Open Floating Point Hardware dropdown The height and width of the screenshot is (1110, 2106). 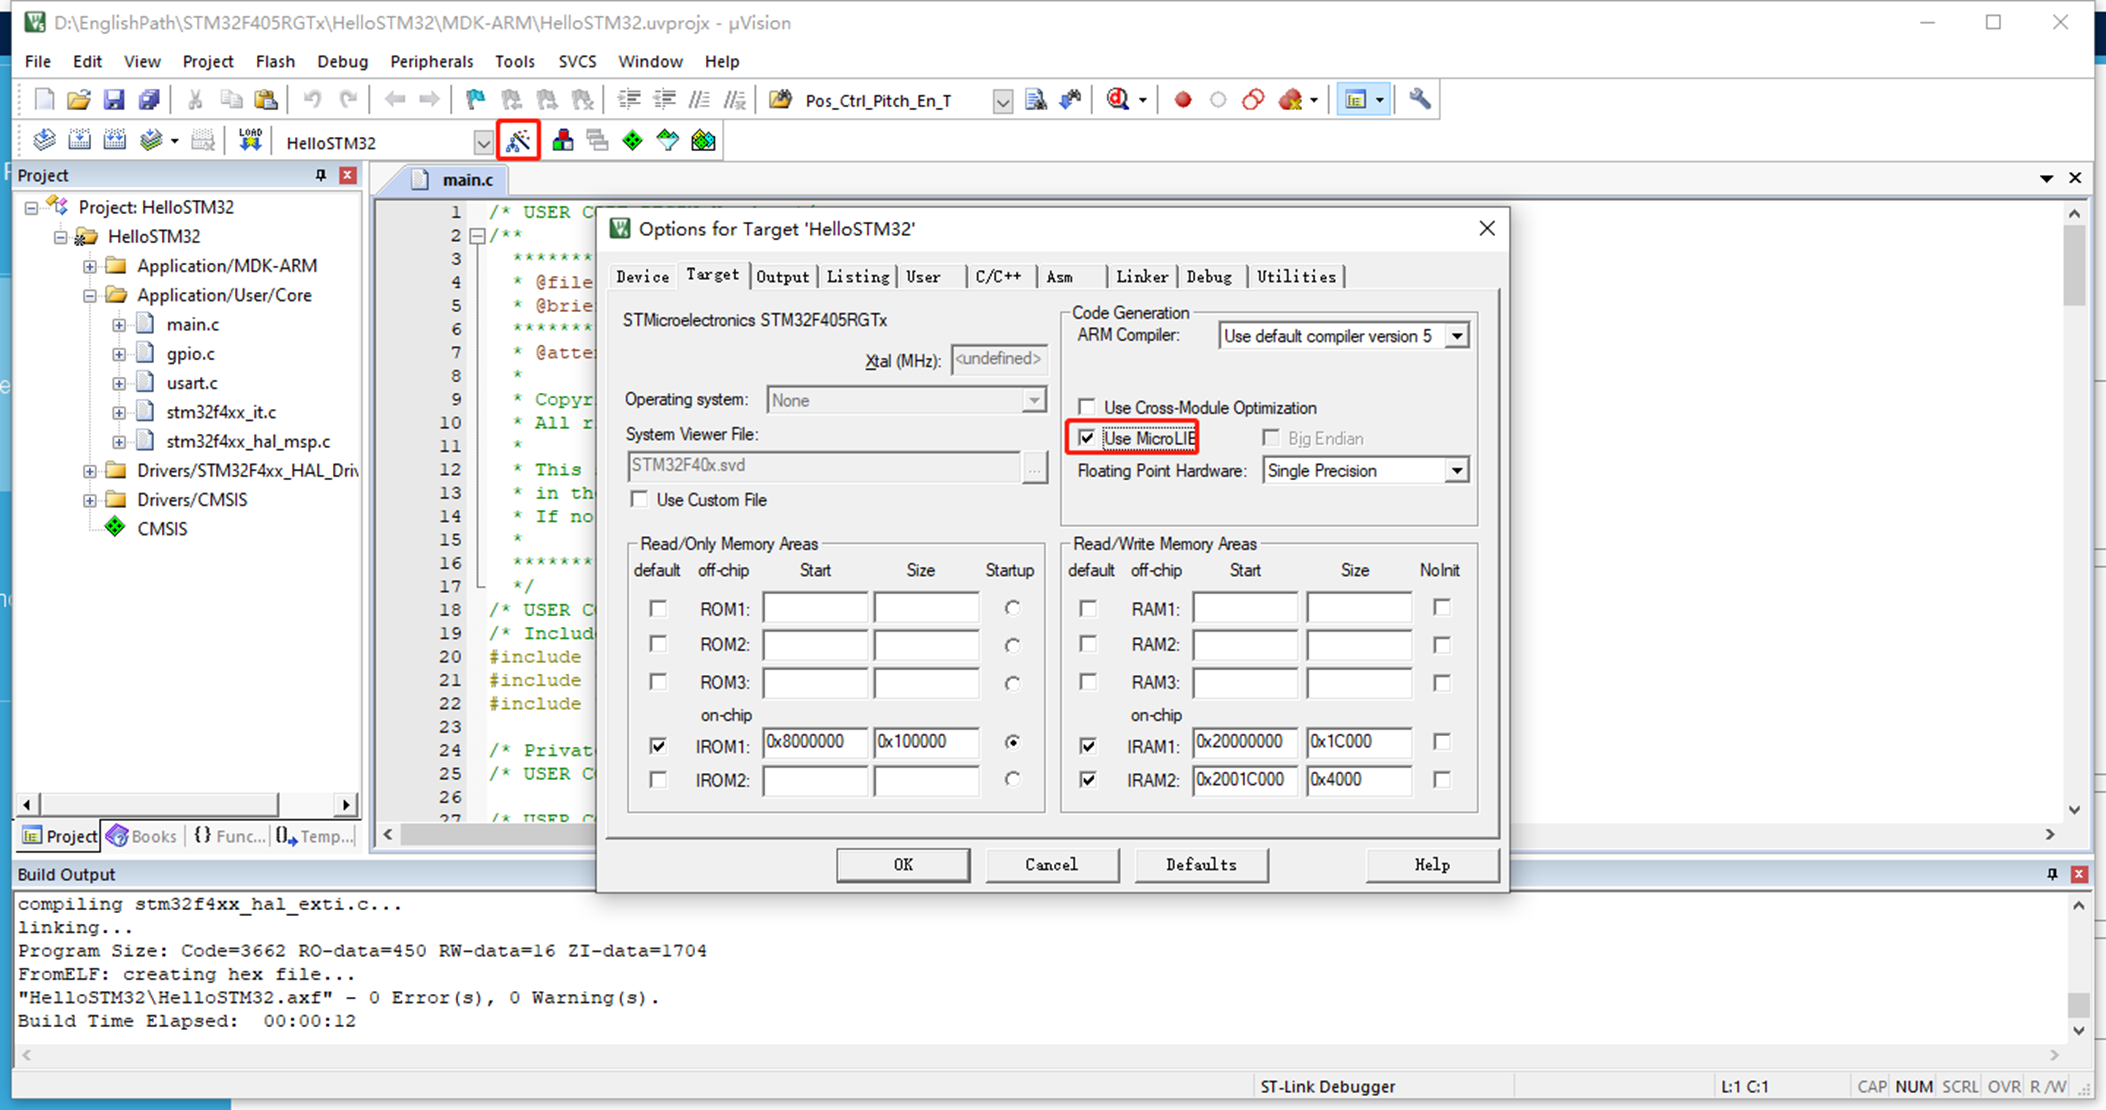(1457, 470)
